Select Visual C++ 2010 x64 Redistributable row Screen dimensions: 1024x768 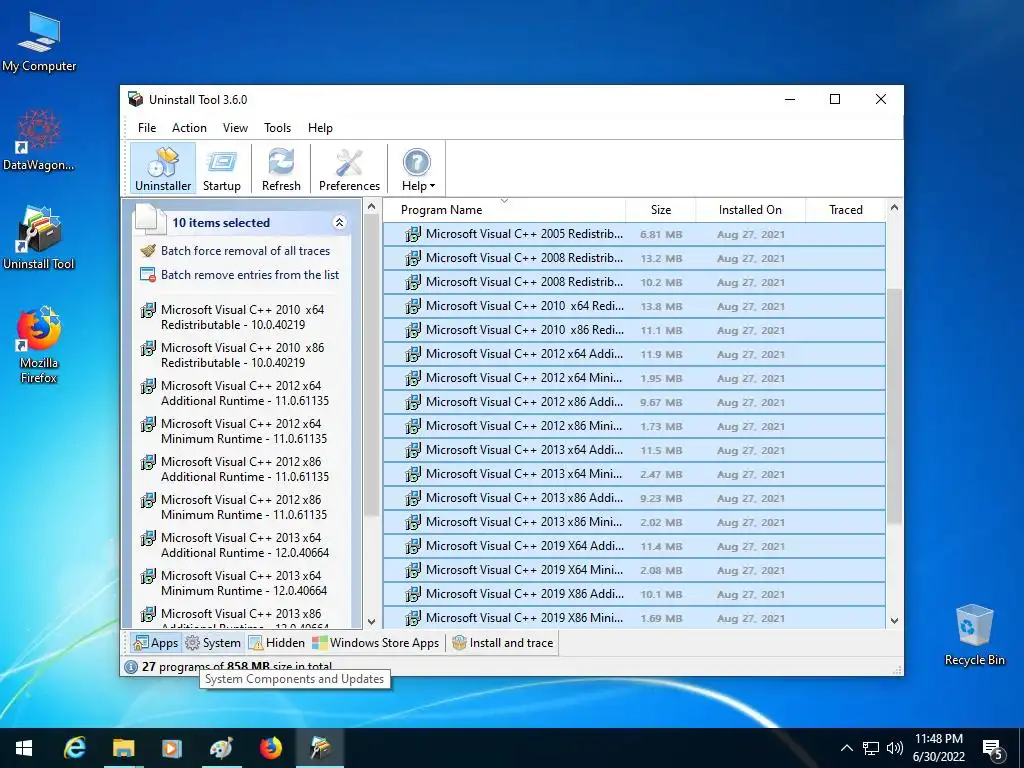634,306
